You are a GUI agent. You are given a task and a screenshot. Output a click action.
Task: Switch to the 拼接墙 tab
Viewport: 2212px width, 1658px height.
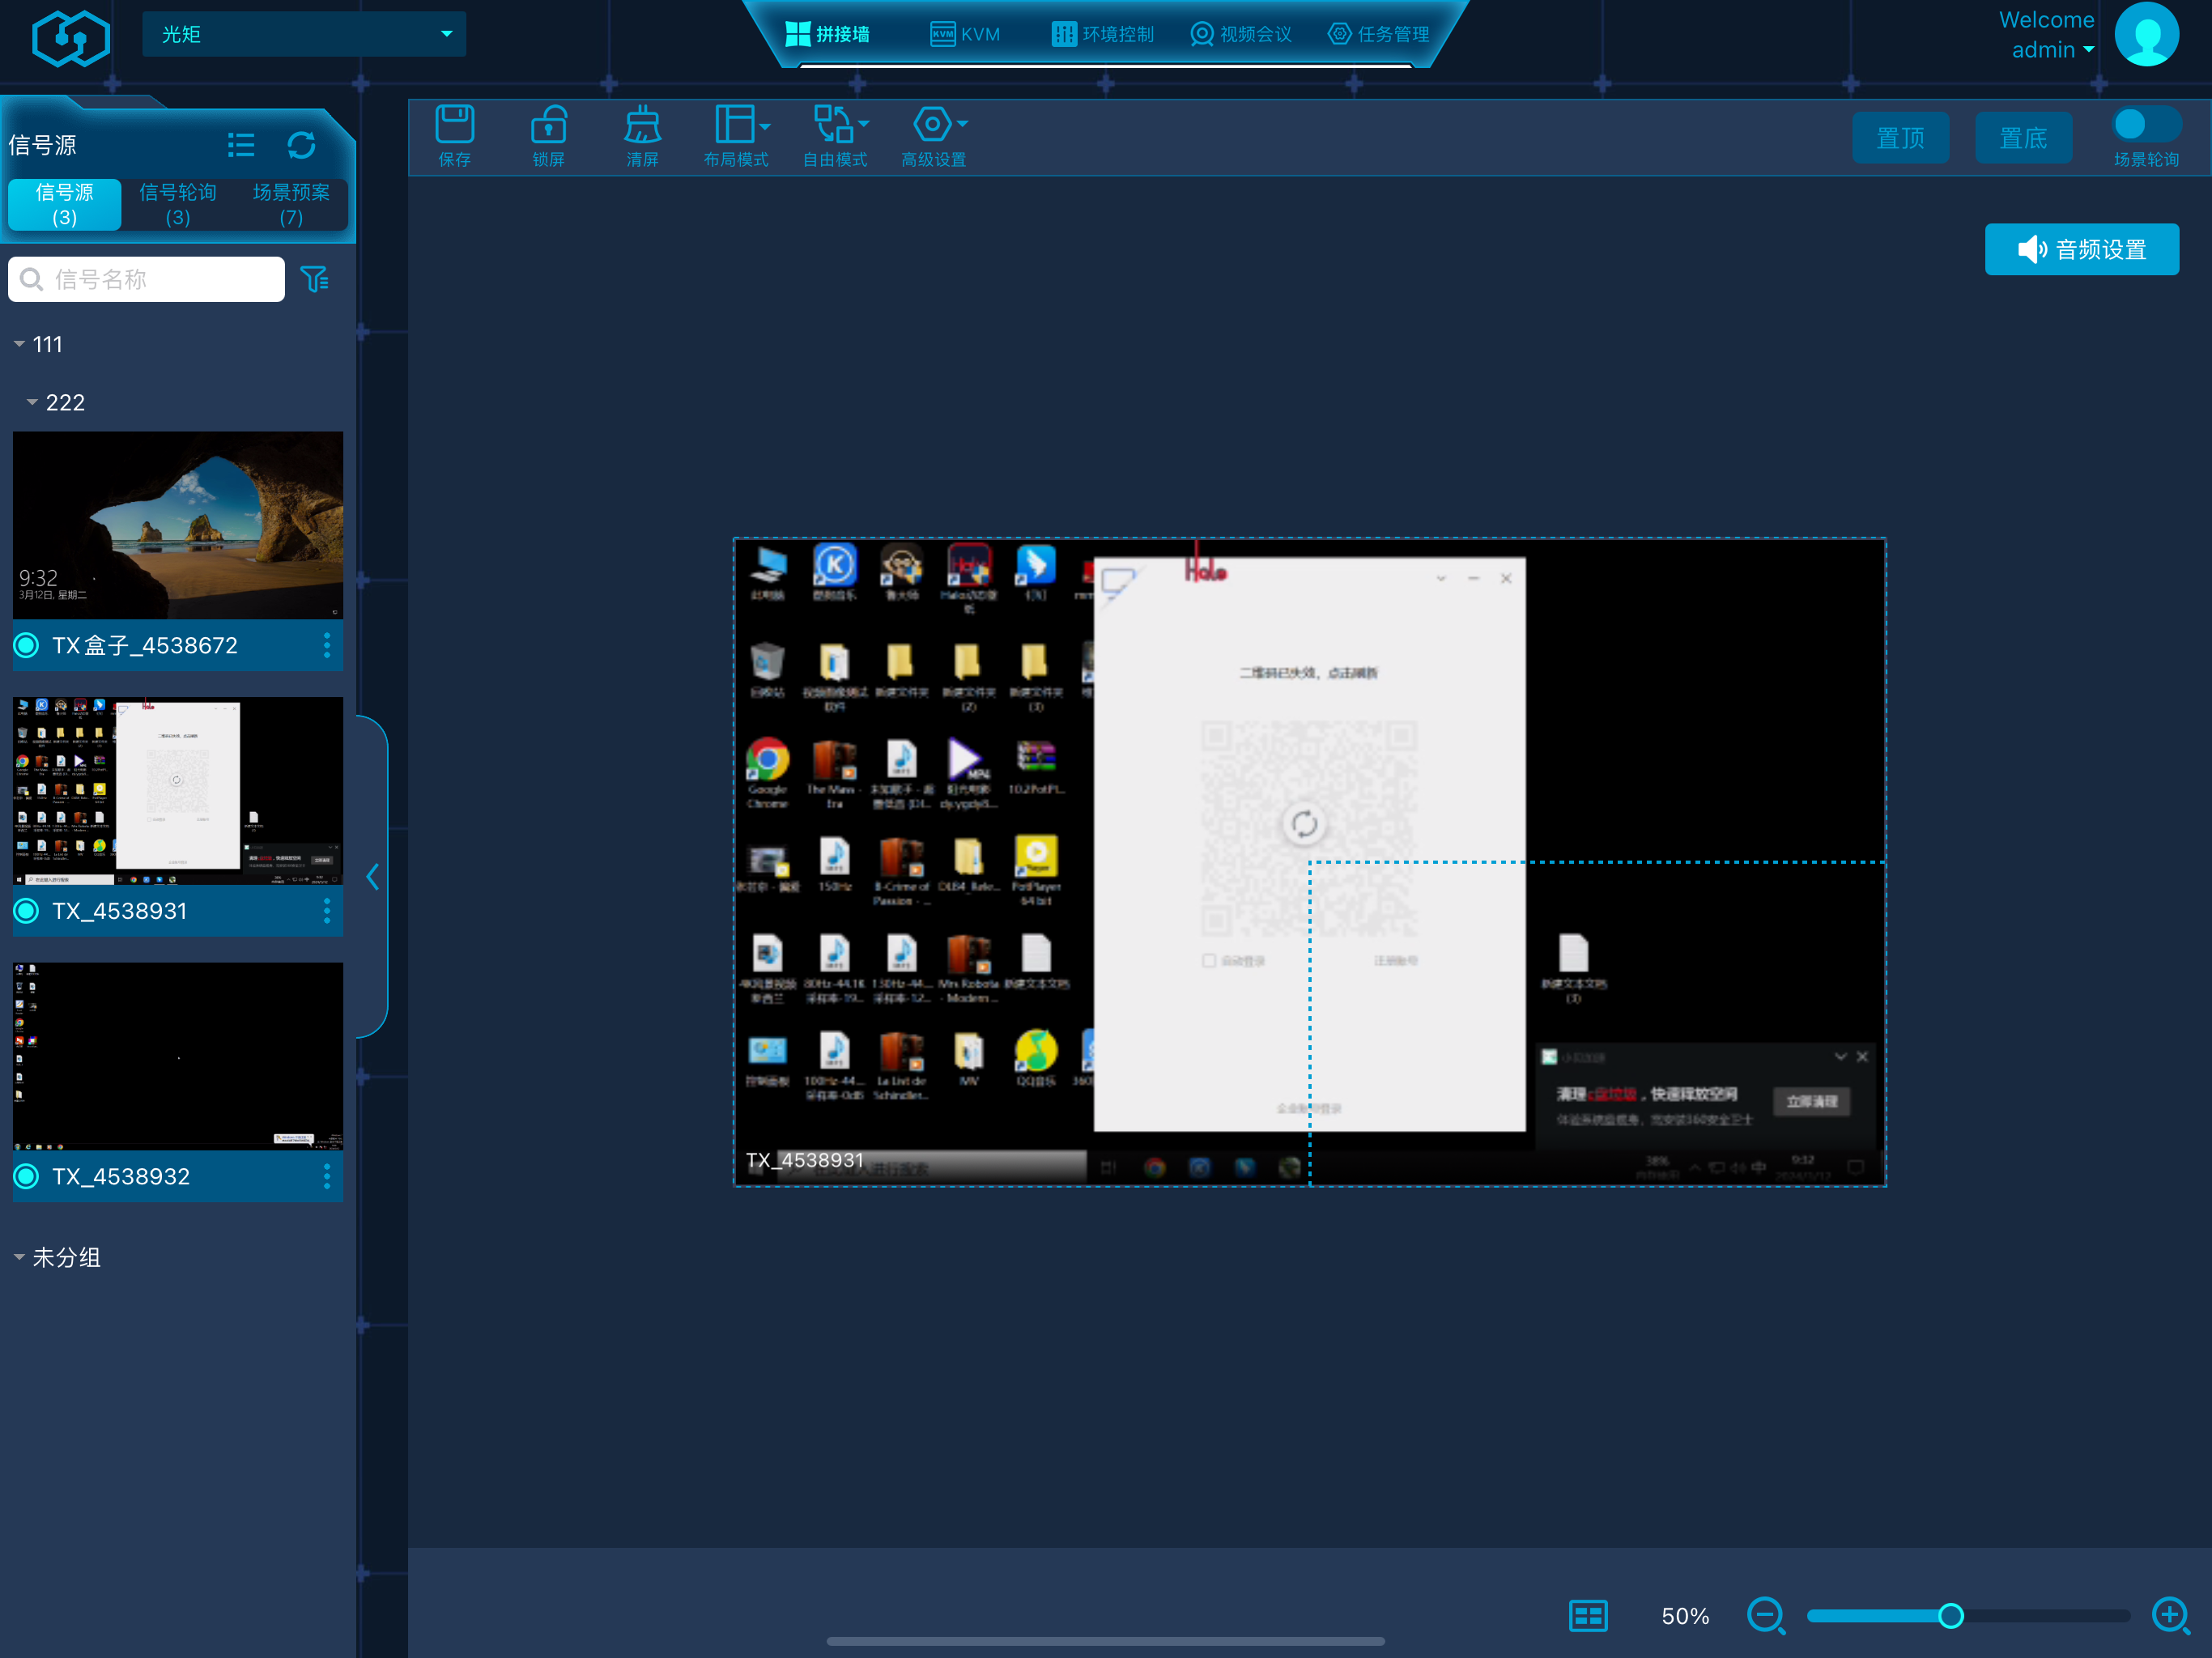click(827, 34)
